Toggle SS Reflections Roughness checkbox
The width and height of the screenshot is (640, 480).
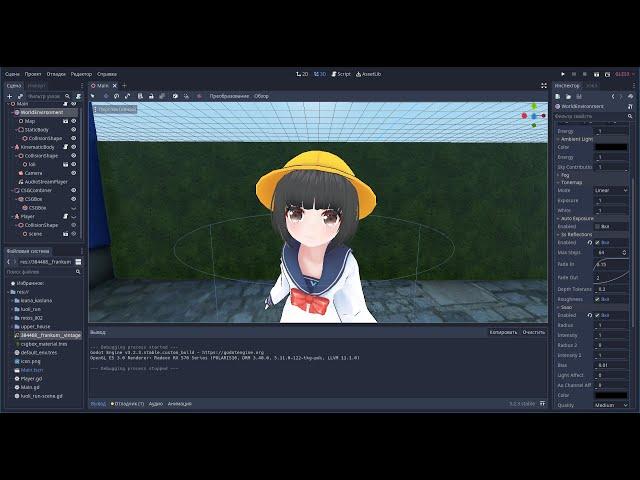tap(598, 299)
